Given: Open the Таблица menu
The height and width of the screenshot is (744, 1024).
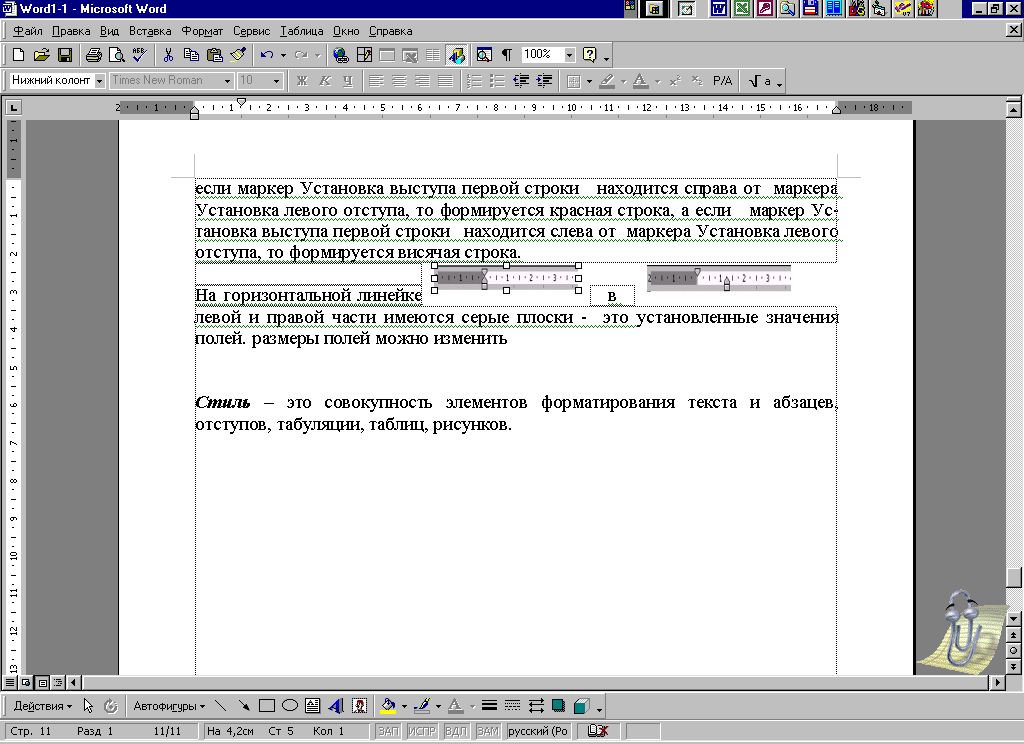Looking at the screenshot, I should 301,31.
